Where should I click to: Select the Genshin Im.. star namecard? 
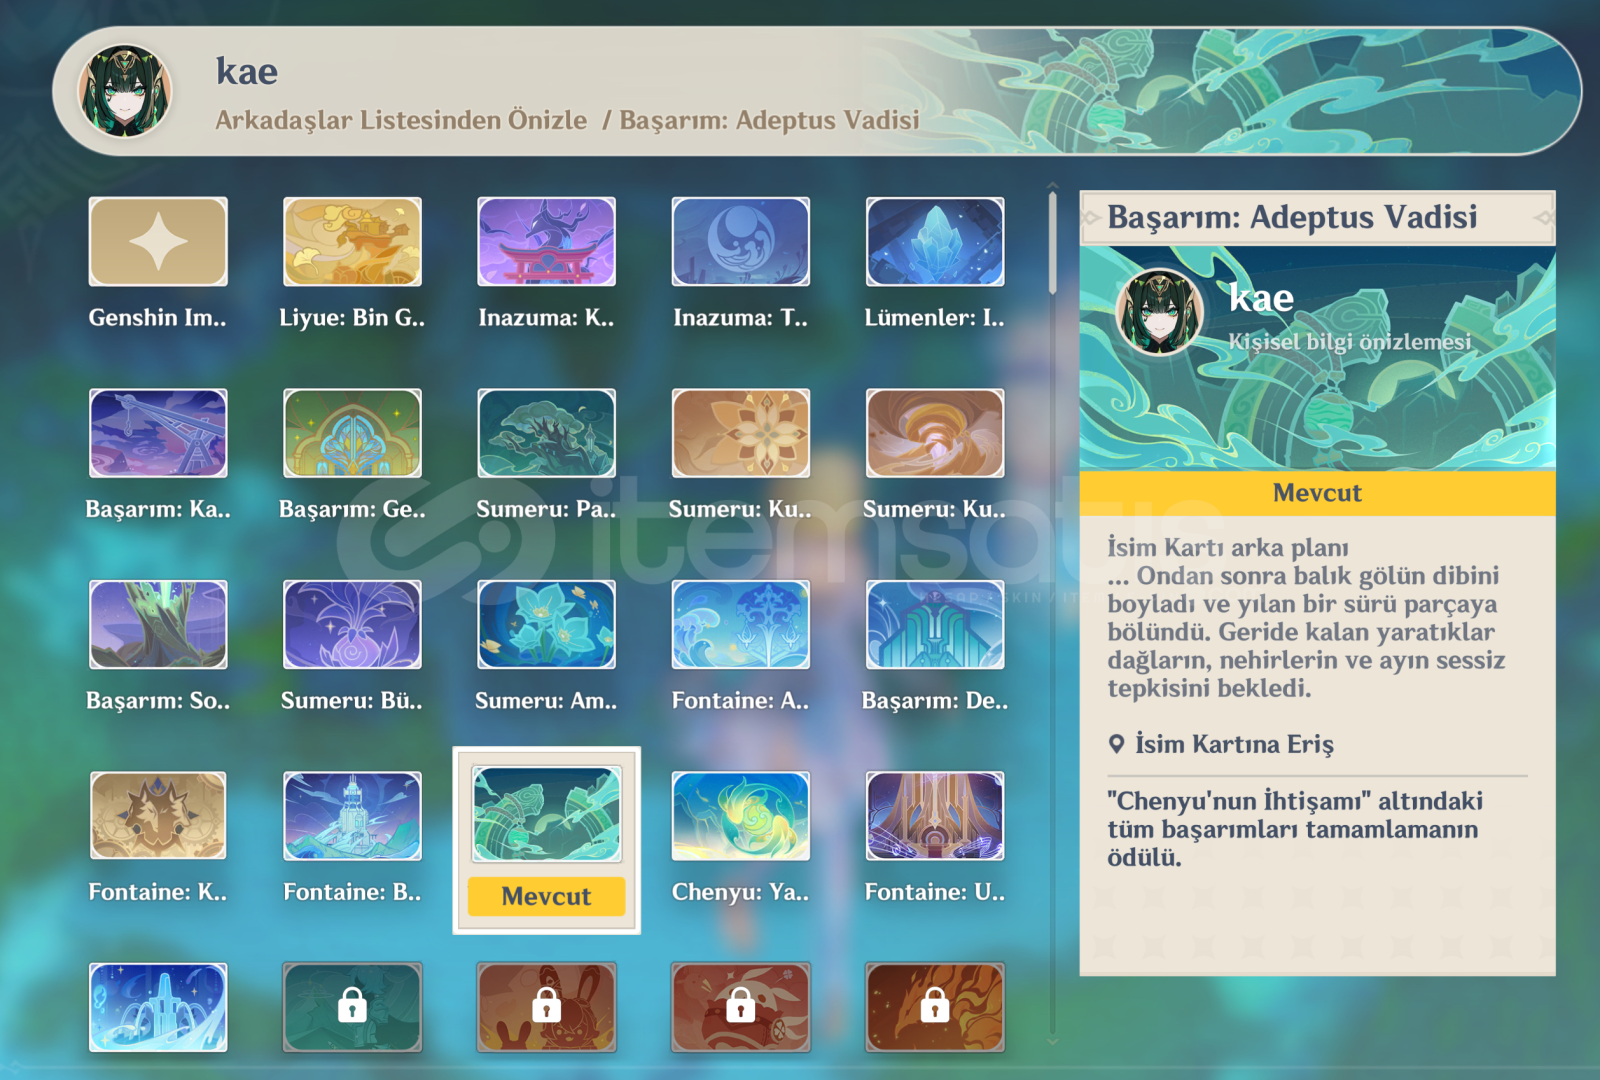click(158, 242)
